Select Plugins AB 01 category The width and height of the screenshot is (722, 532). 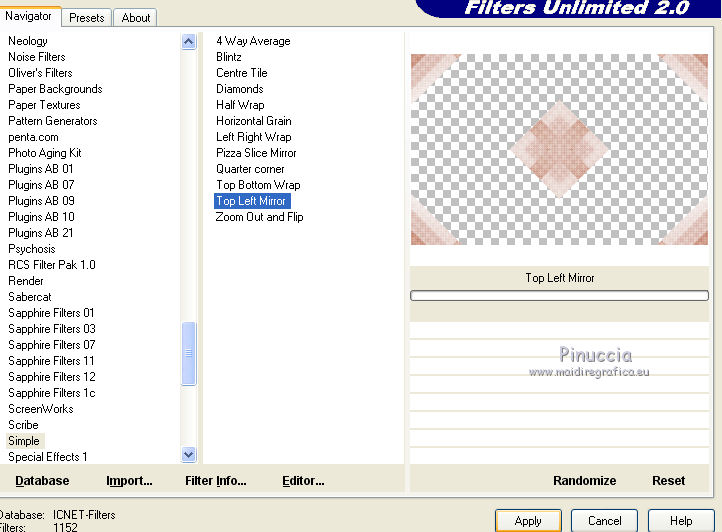pyautogui.click(x=41, y=169)
